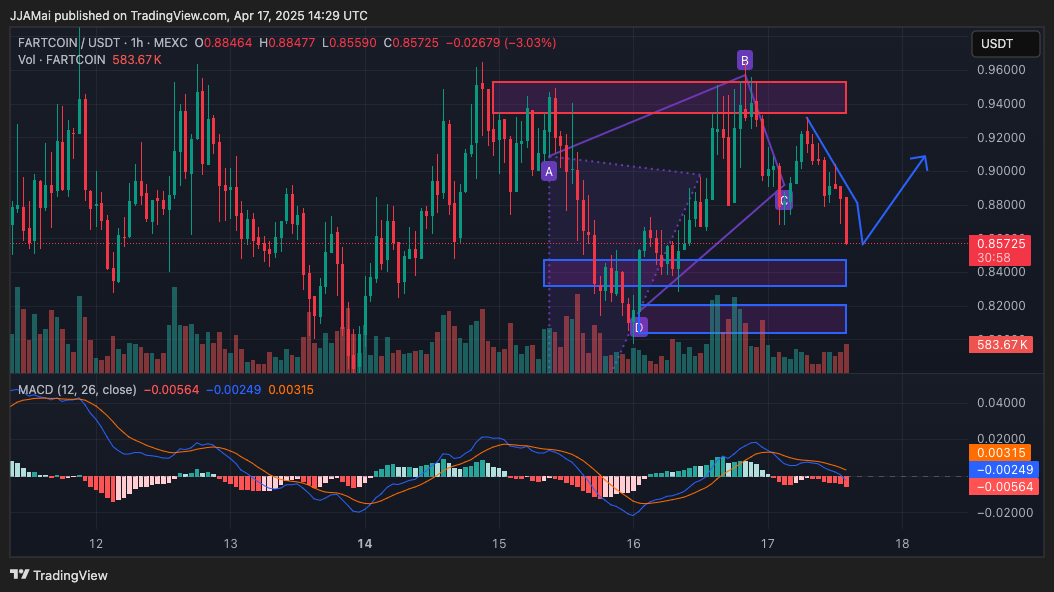Click the 0.88000 price axis label
The image size is (1054, 592).
click(x=1001, y=204)
